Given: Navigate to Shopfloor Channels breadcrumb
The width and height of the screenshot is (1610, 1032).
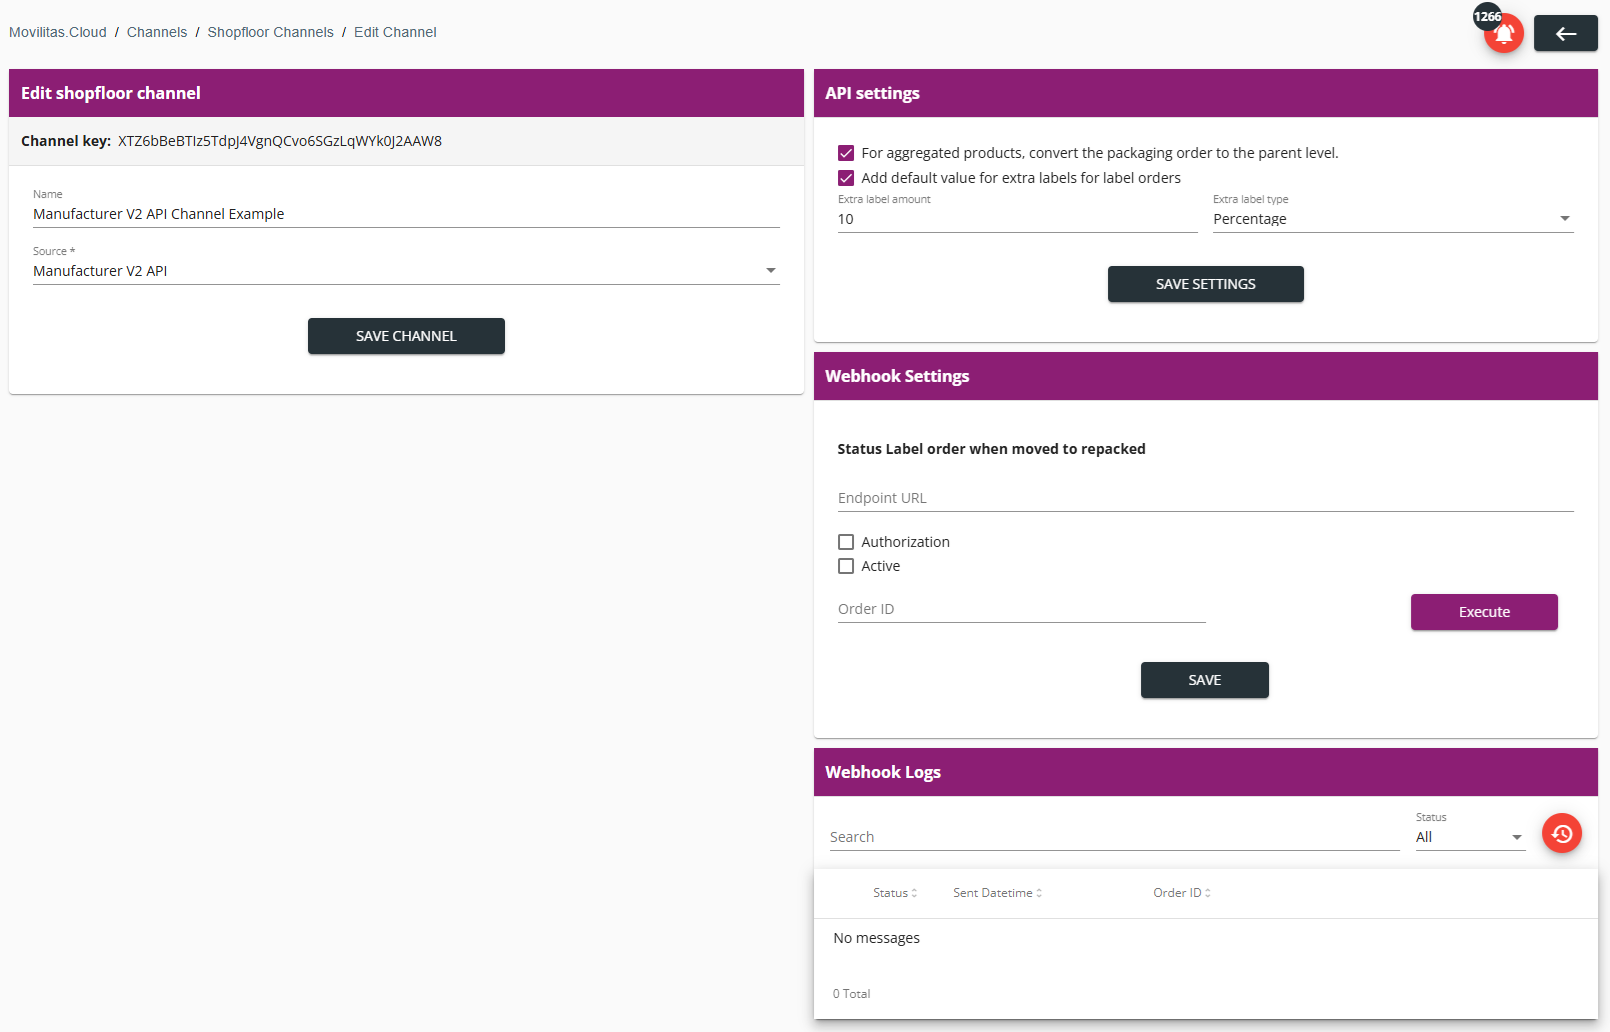Looking at the screenshot, I should coord(271,32).
